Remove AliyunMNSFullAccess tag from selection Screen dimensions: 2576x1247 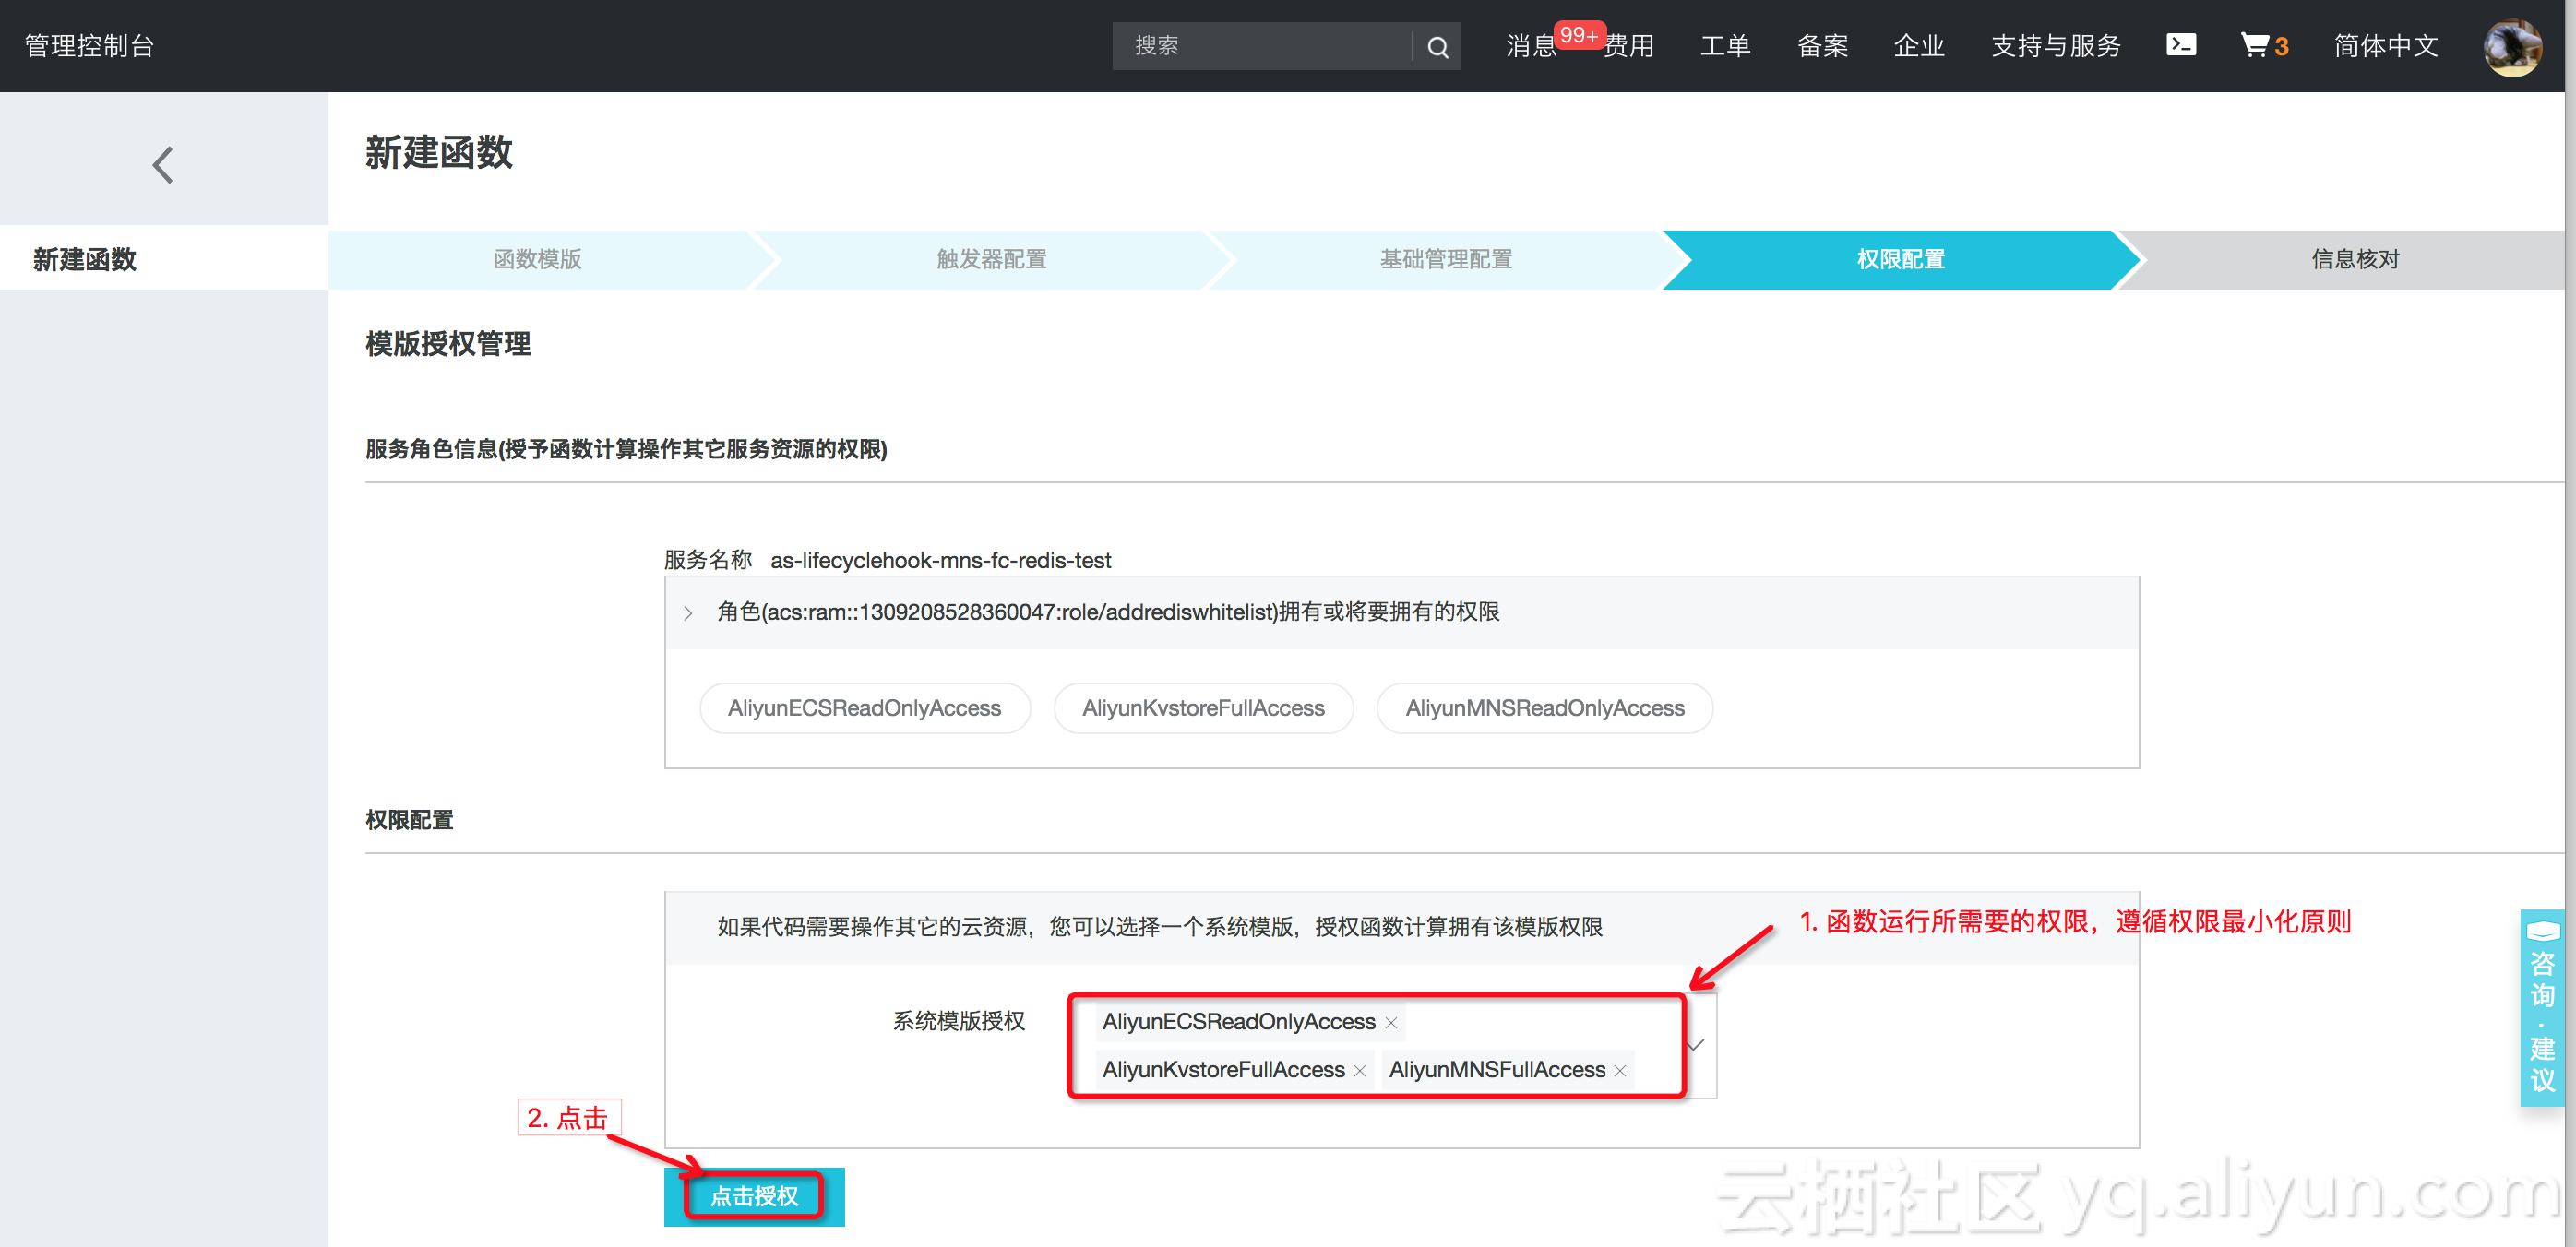(x=1620, y=1070)
